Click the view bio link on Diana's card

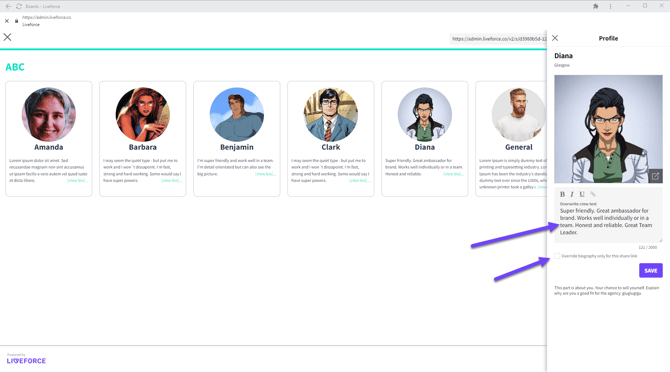(x=453, y=174)
